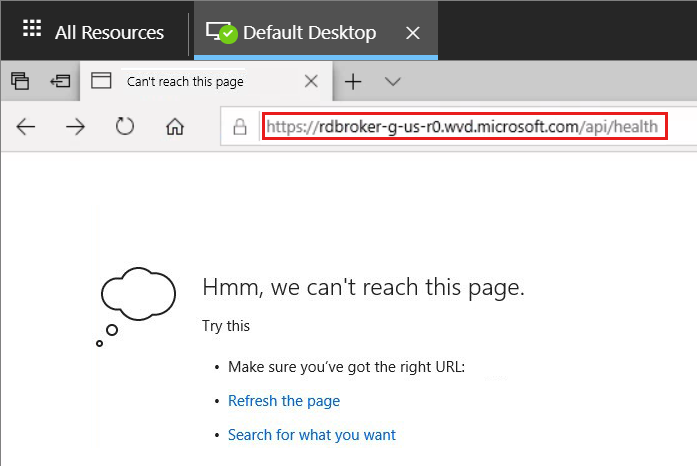Open a new browser tab
This screenshot has width=697, height=466.
point(352,82)
